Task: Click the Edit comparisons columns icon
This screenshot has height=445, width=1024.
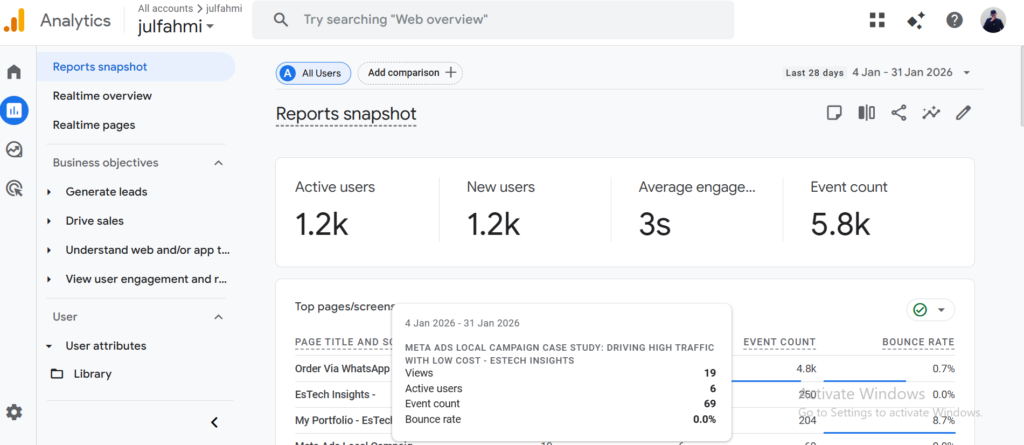Action: tap(866, 113)
